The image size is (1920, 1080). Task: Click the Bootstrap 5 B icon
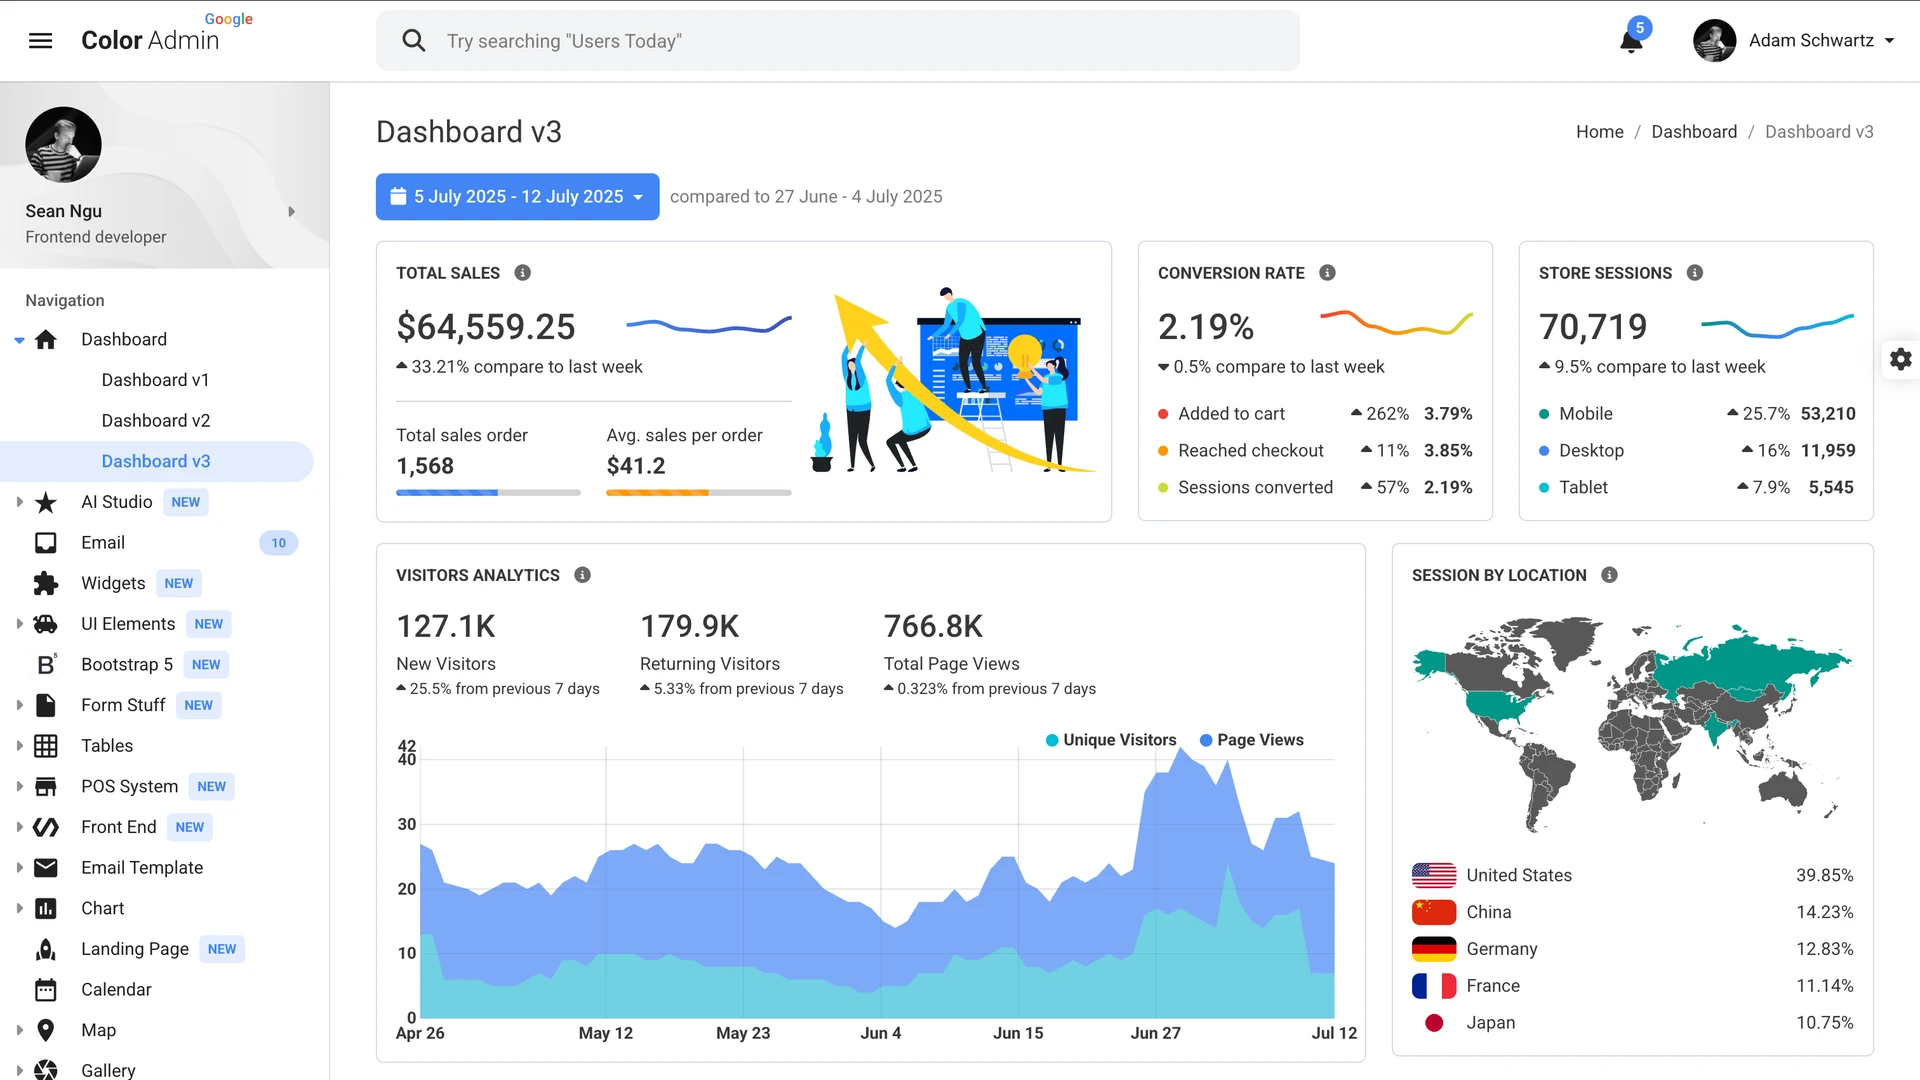tap(46, 665)
